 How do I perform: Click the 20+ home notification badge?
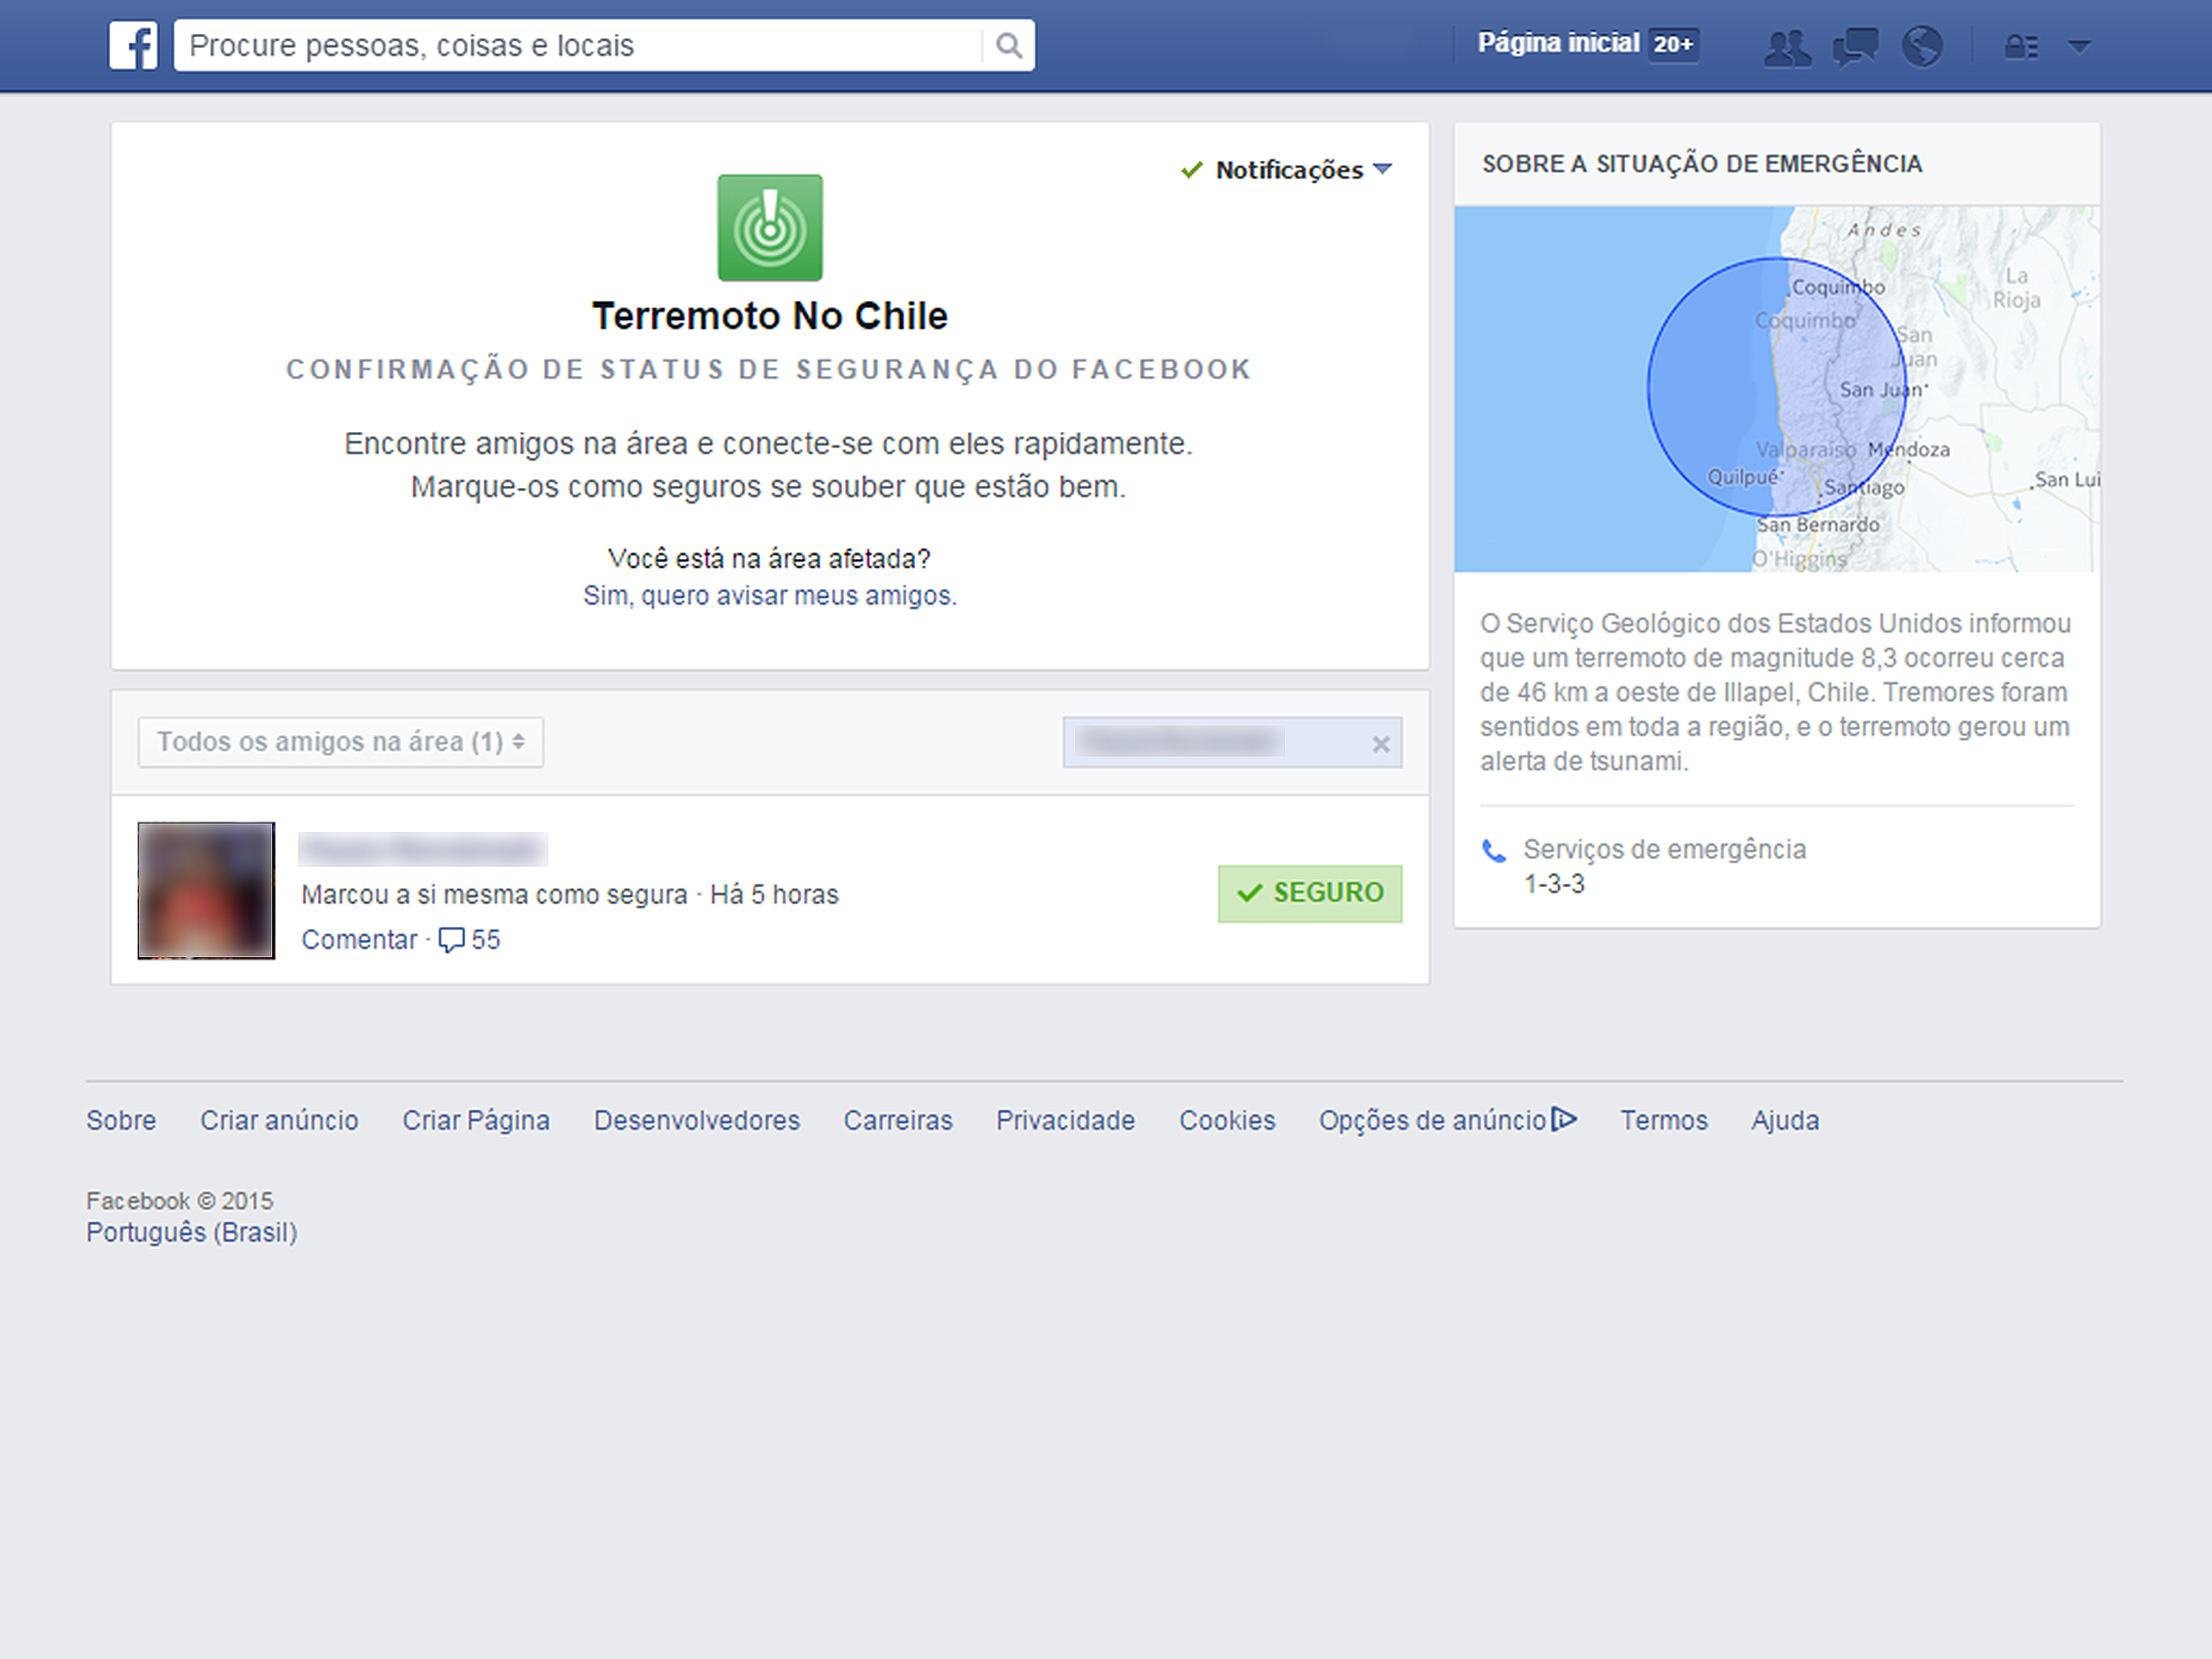1673,44
